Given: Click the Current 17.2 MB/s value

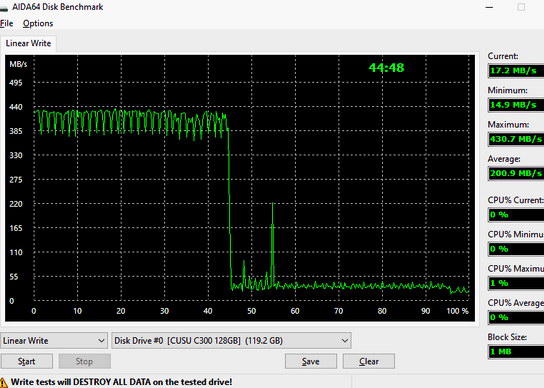Looking at the screenshot, I should 516,71.
